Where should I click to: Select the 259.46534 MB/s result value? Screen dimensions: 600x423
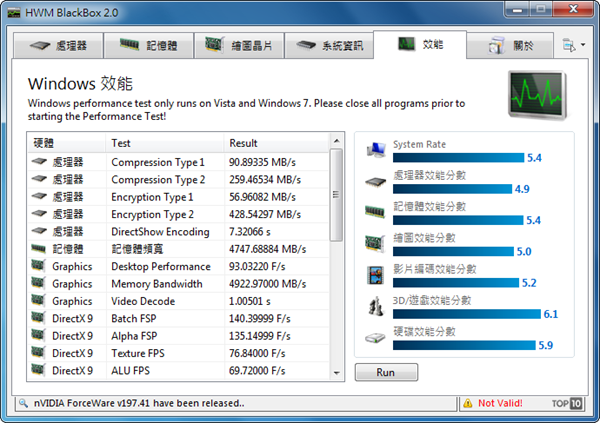(265, 180)
